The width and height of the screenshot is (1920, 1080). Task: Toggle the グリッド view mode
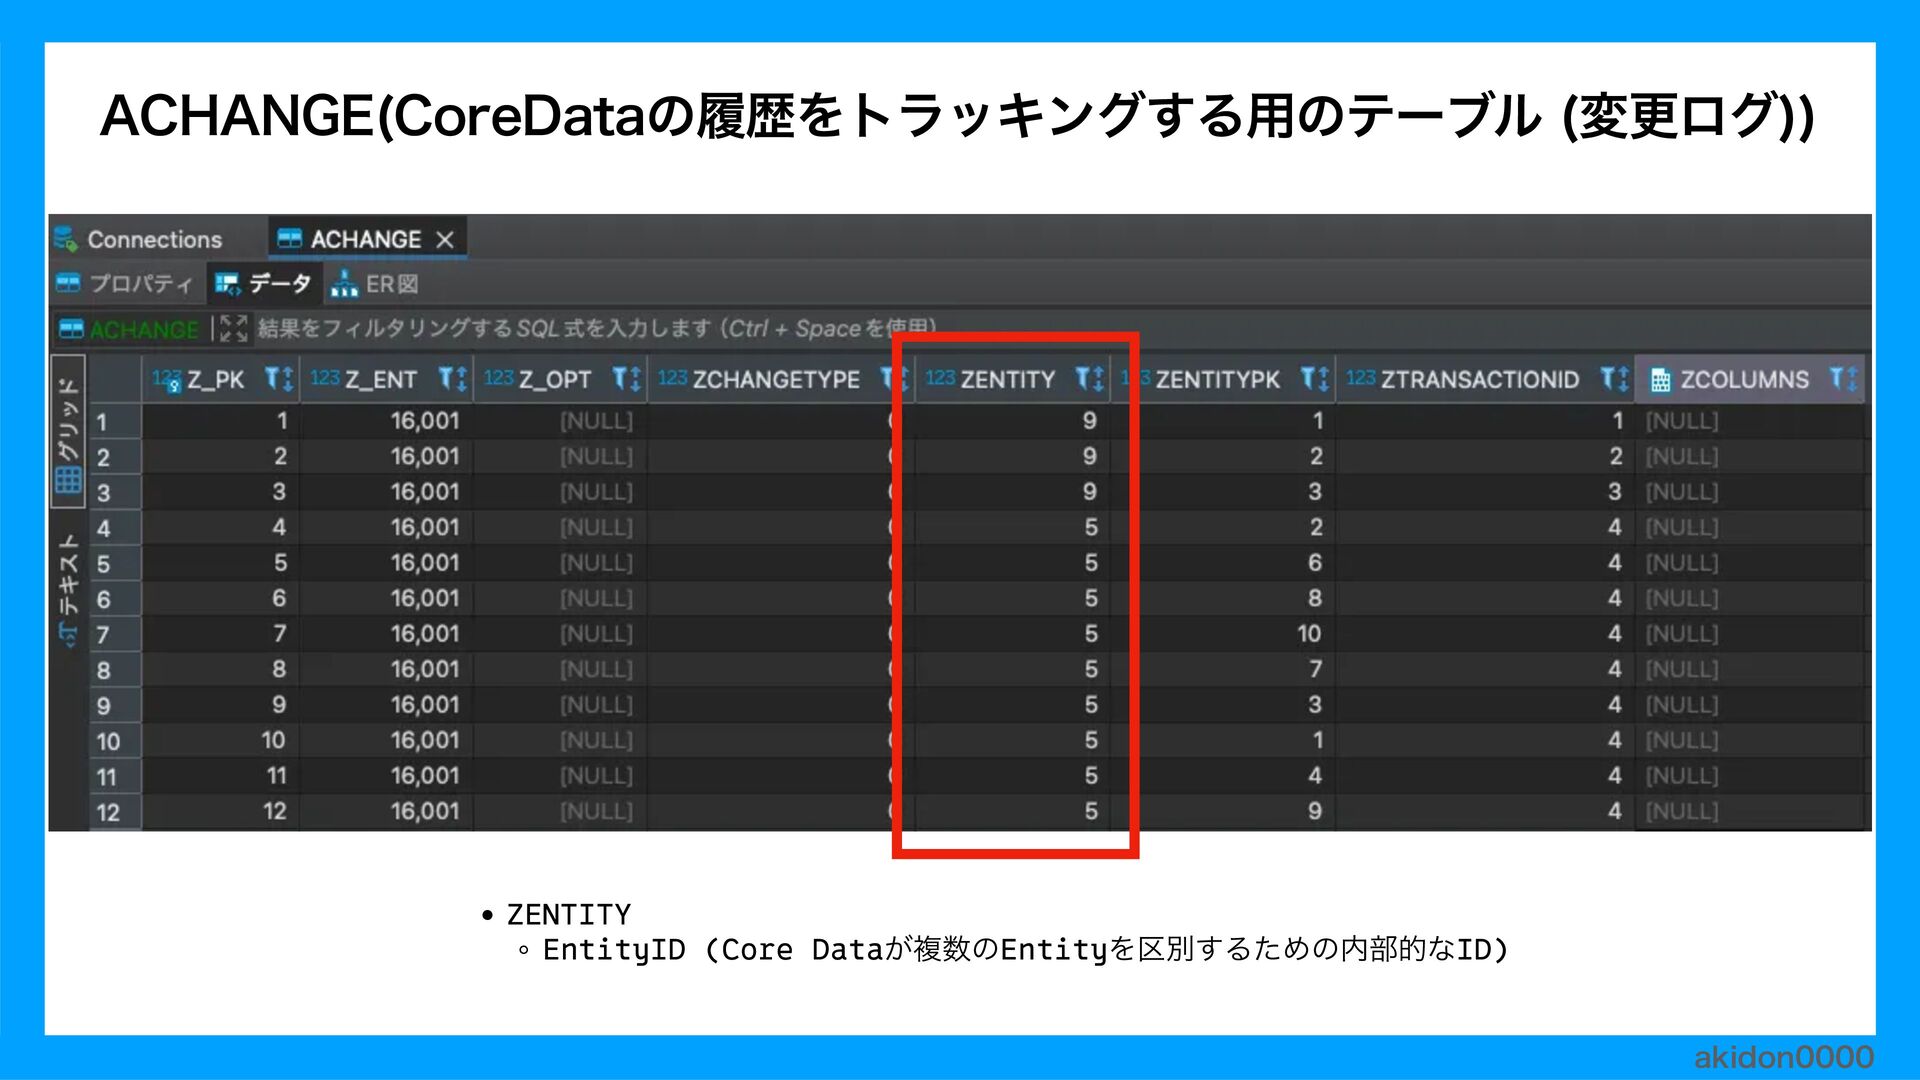click(x=68, y=432)
